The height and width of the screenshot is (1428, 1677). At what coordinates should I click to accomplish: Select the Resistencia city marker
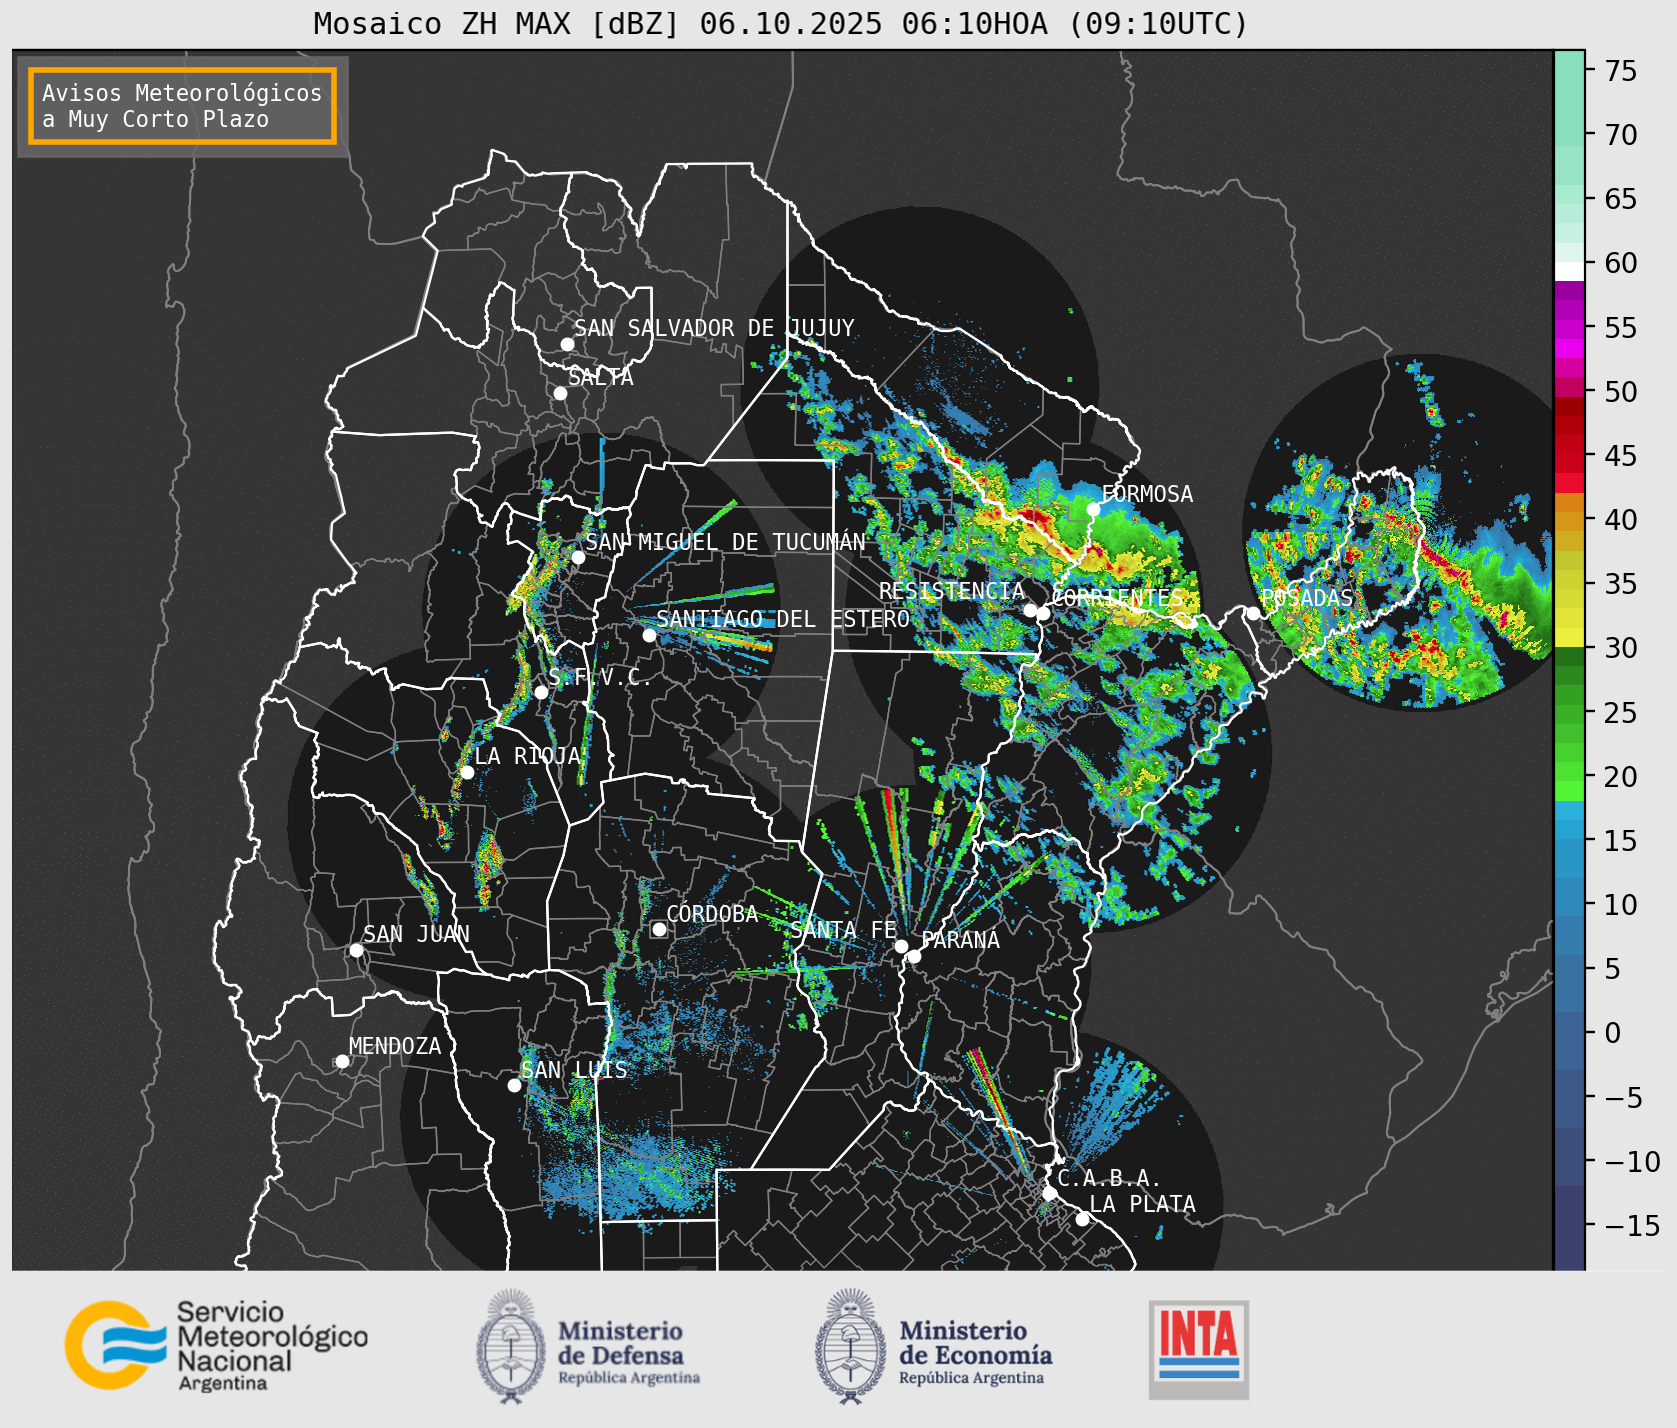(x=1030, y=610)
